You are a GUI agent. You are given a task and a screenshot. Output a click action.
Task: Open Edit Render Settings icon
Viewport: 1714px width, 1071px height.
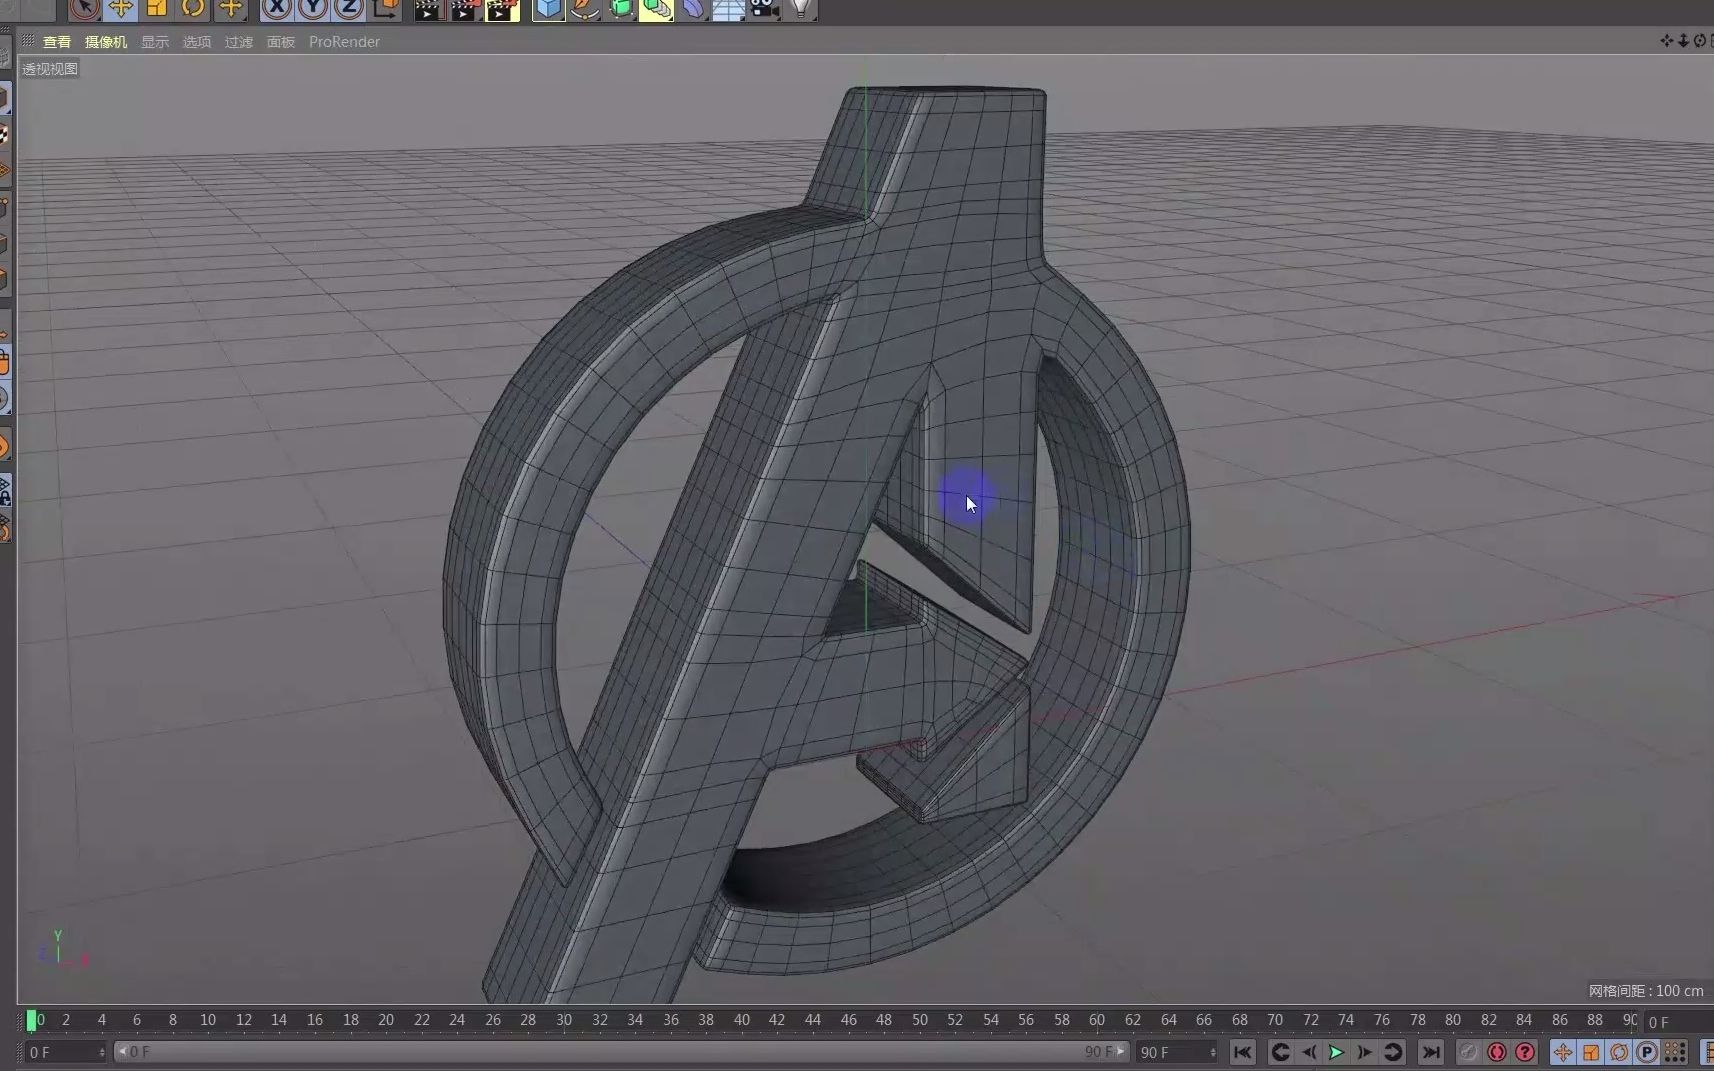tap(502, 9)
